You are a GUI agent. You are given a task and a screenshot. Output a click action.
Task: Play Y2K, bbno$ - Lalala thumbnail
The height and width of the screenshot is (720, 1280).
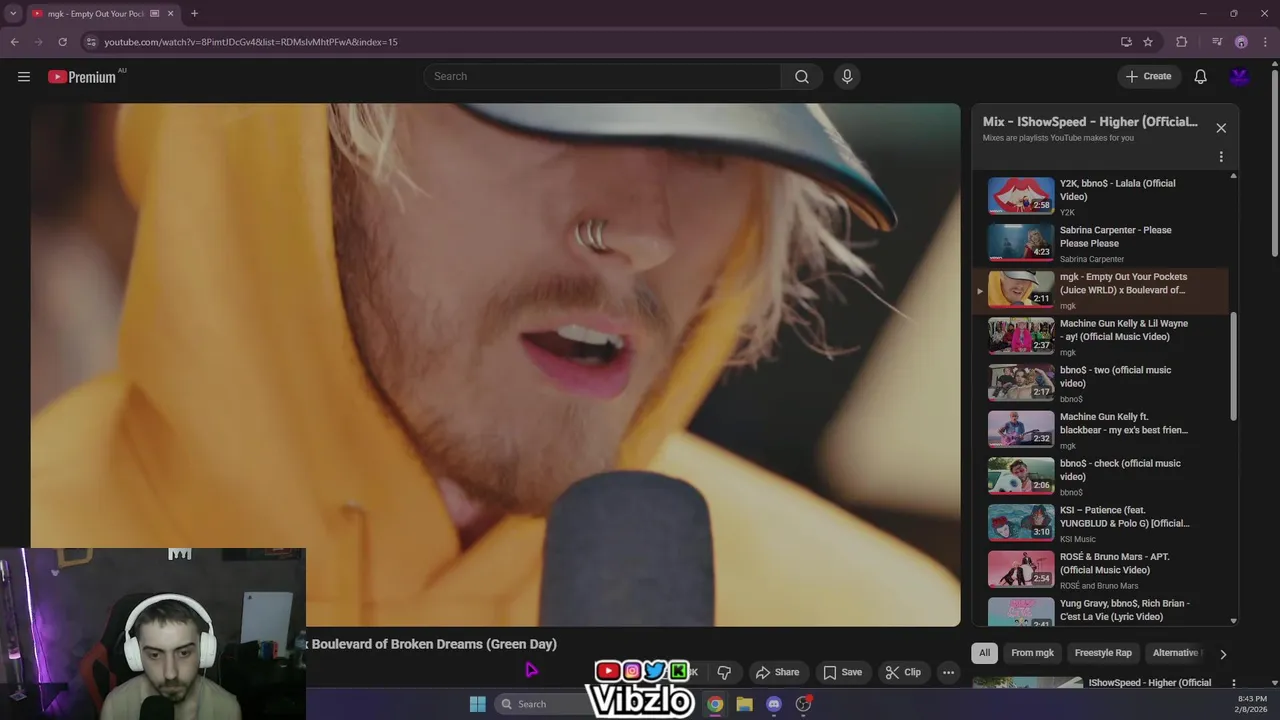click(1021, 196)
